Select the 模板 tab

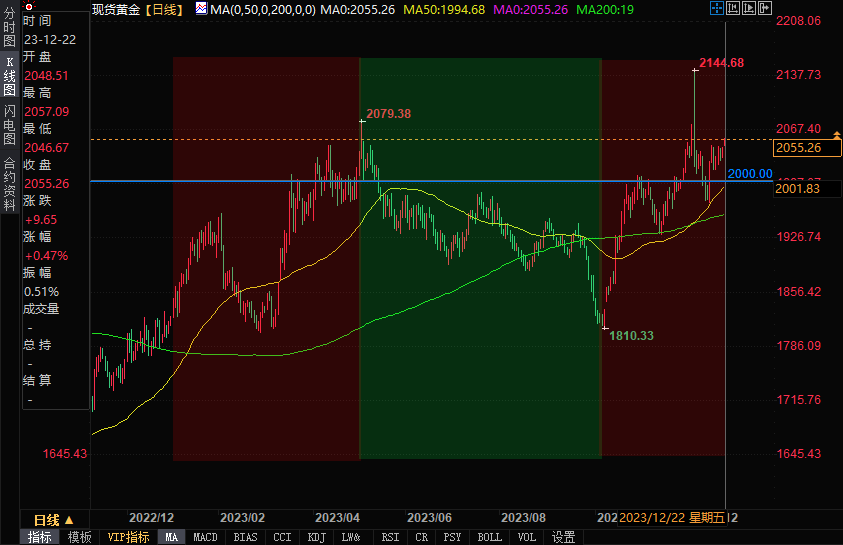(79, 537)
